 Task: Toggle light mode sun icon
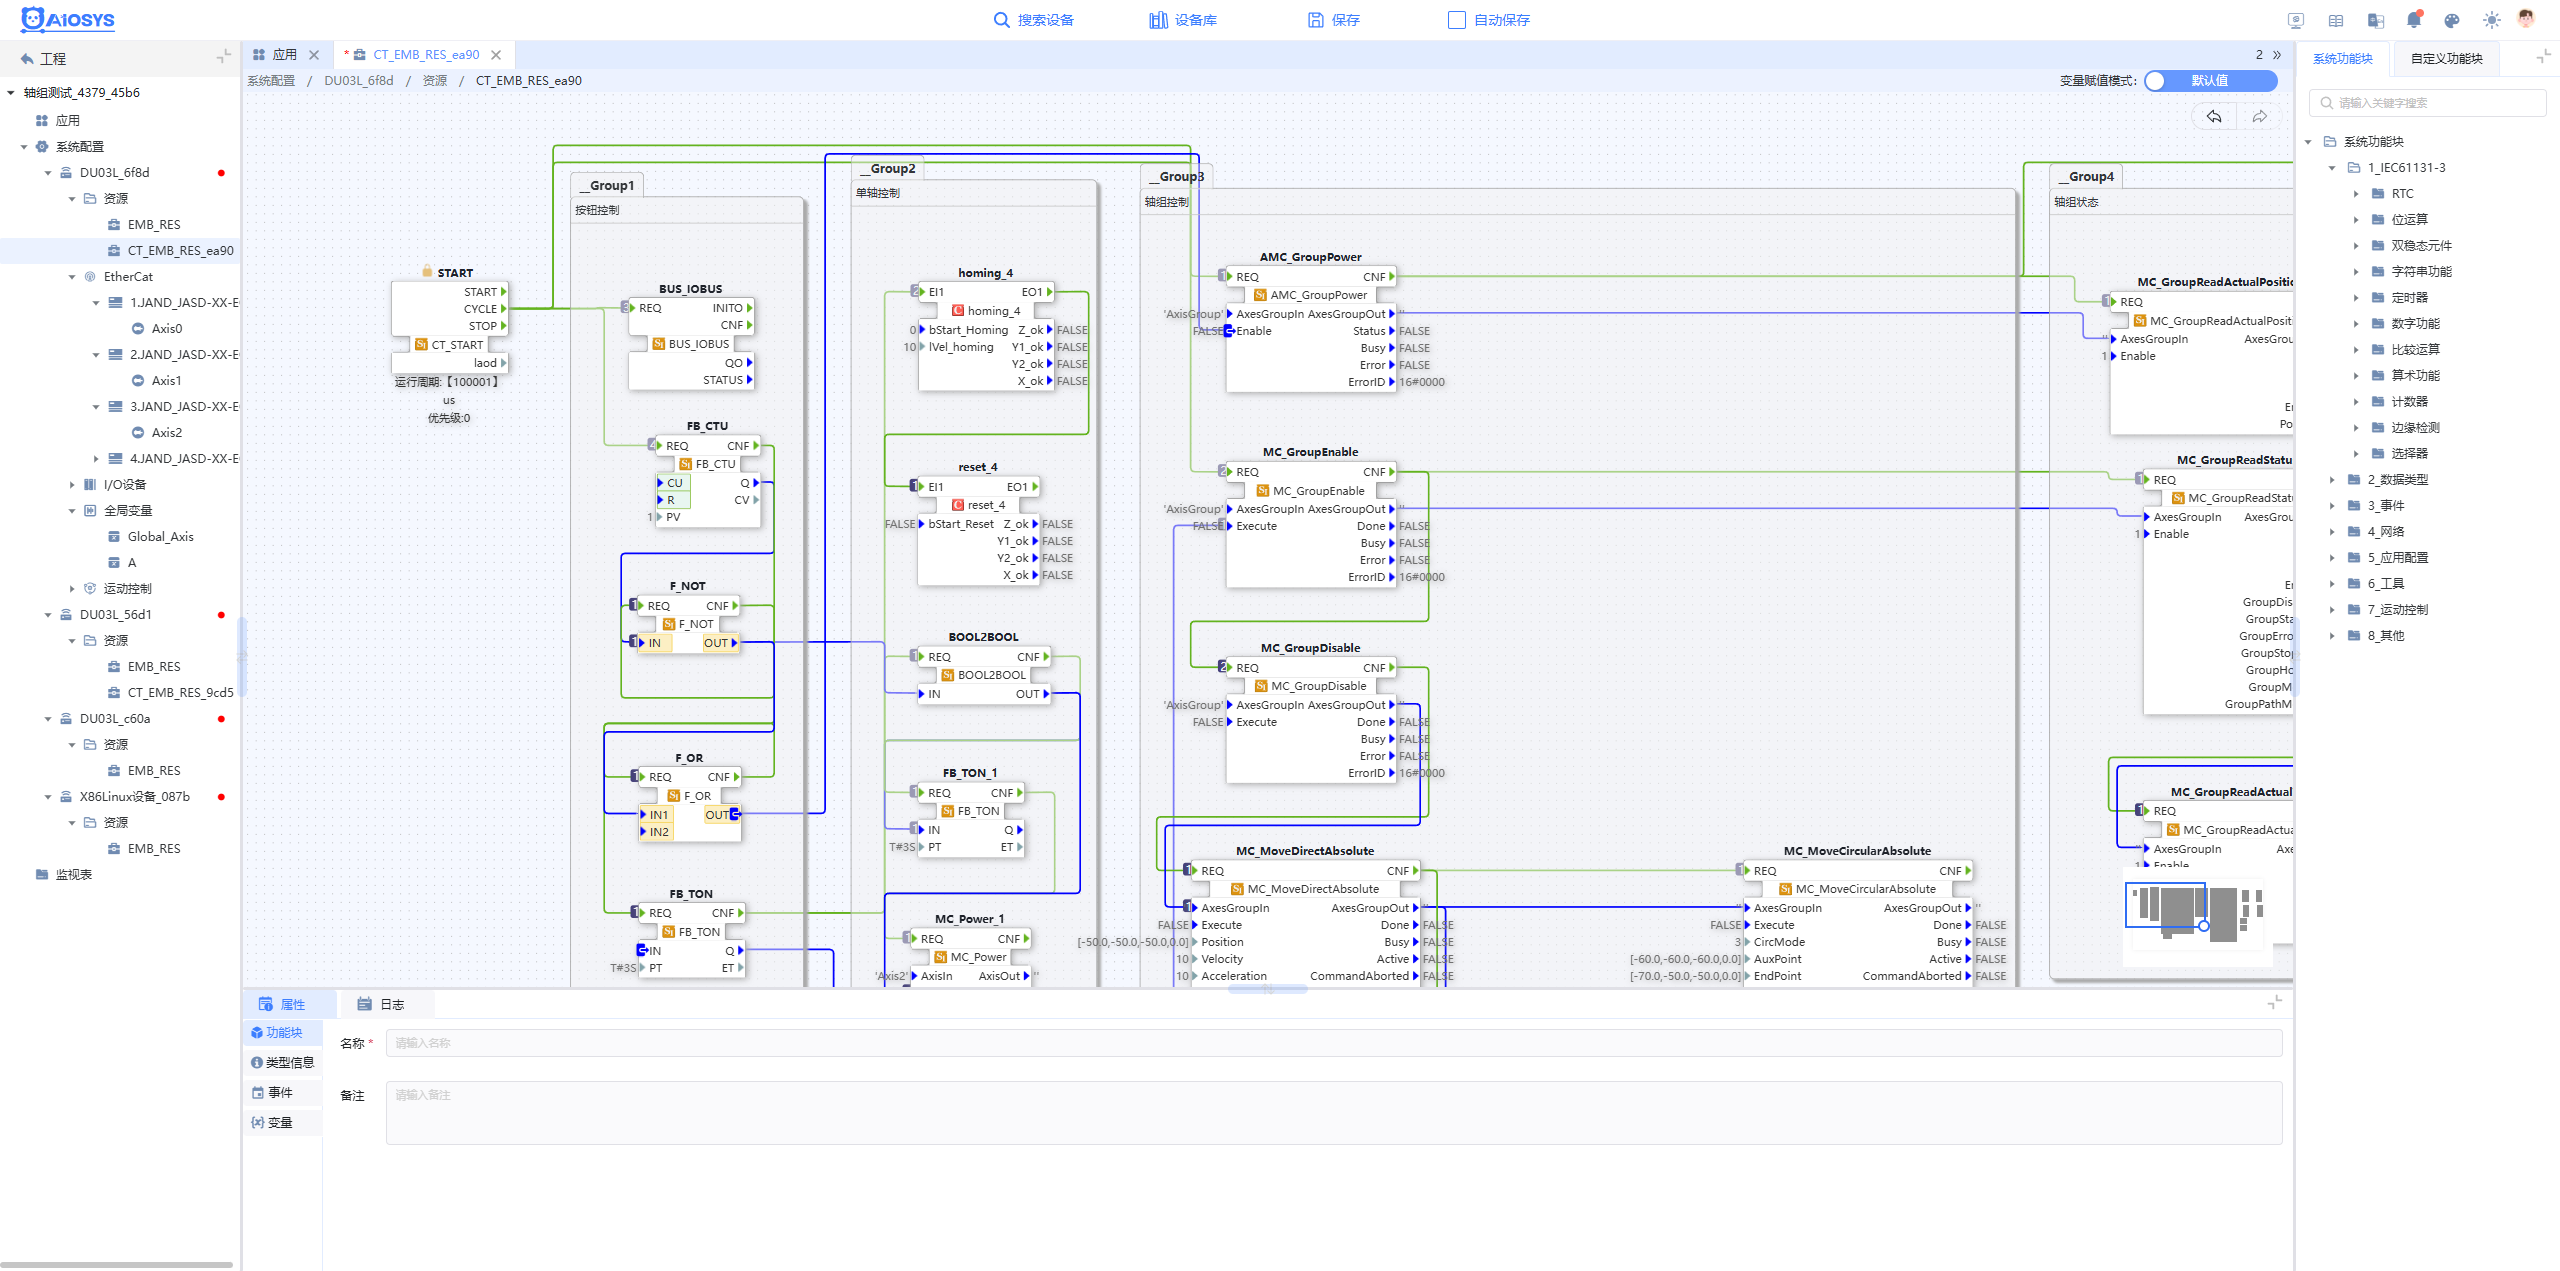(x=2491, y=20)
